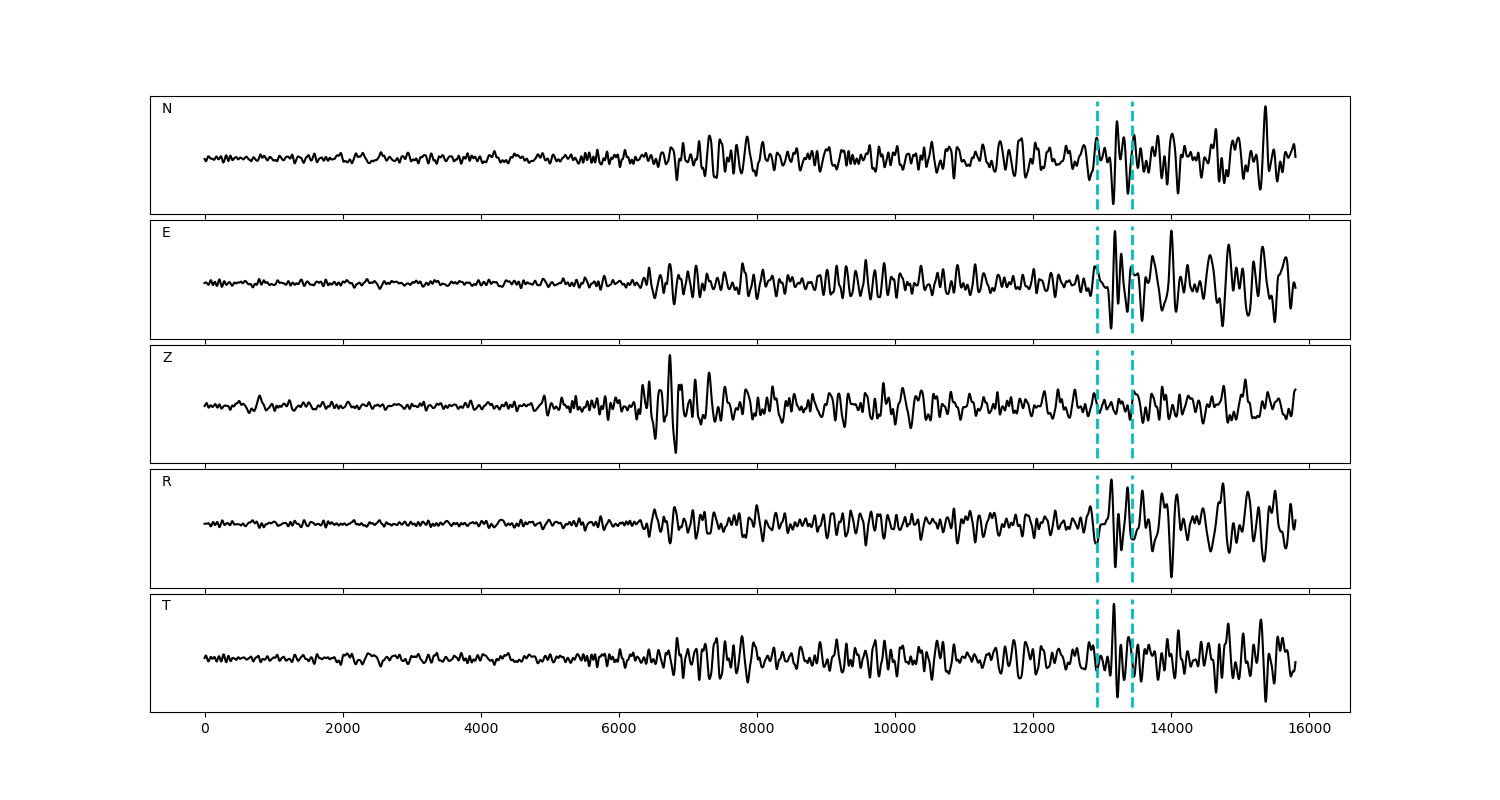Click the E component panel label
This screenshot has width=1500, height=800.
pos(166,233)
